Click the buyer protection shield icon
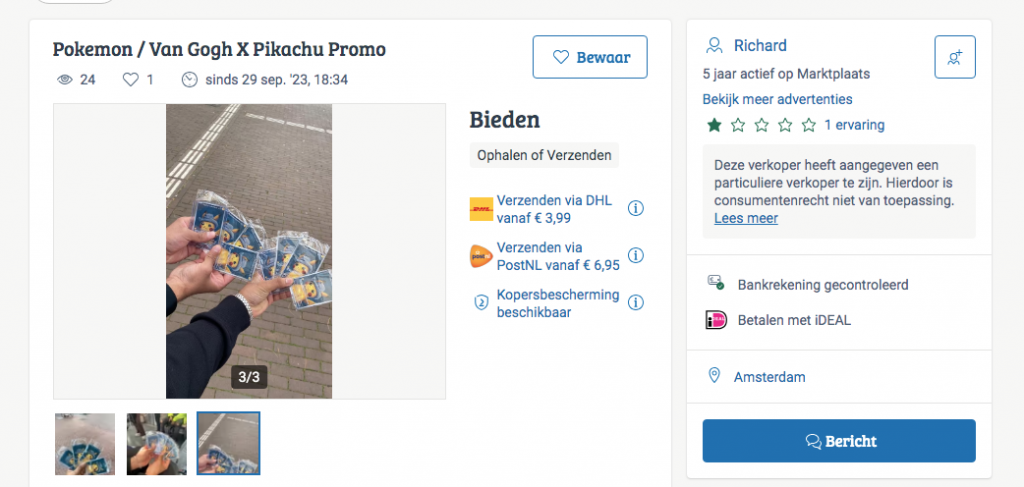 [481, 302]
